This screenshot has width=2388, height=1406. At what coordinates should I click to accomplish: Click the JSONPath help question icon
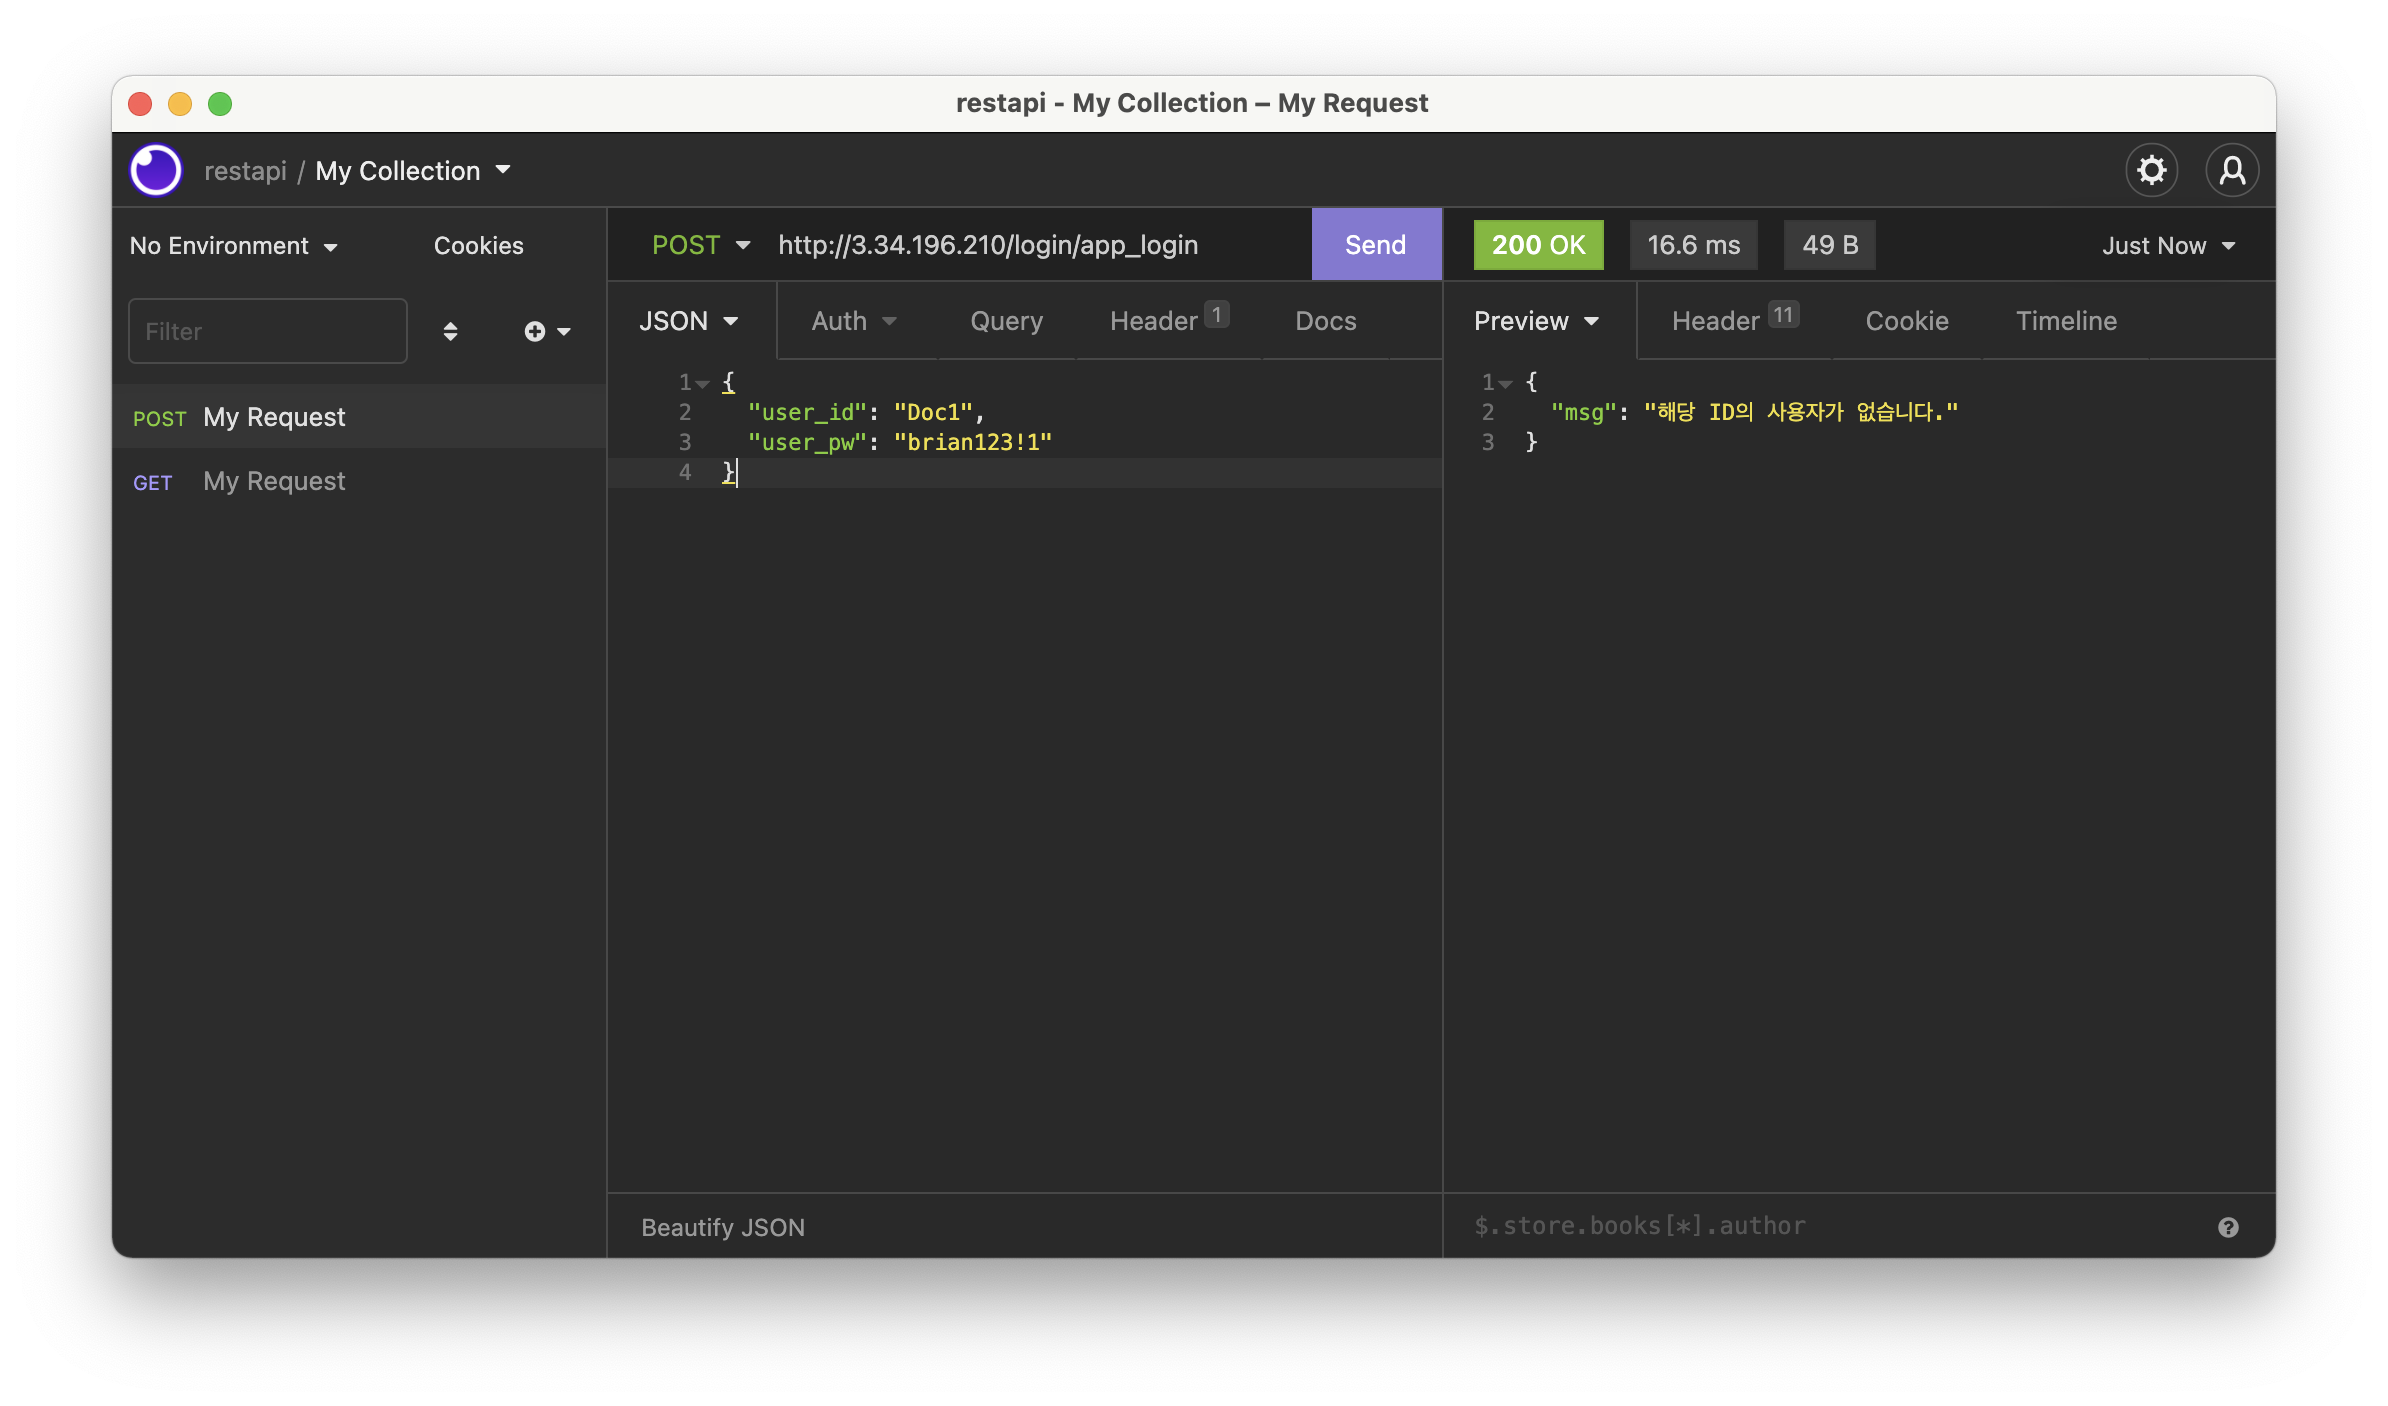pos(2228,1227)
